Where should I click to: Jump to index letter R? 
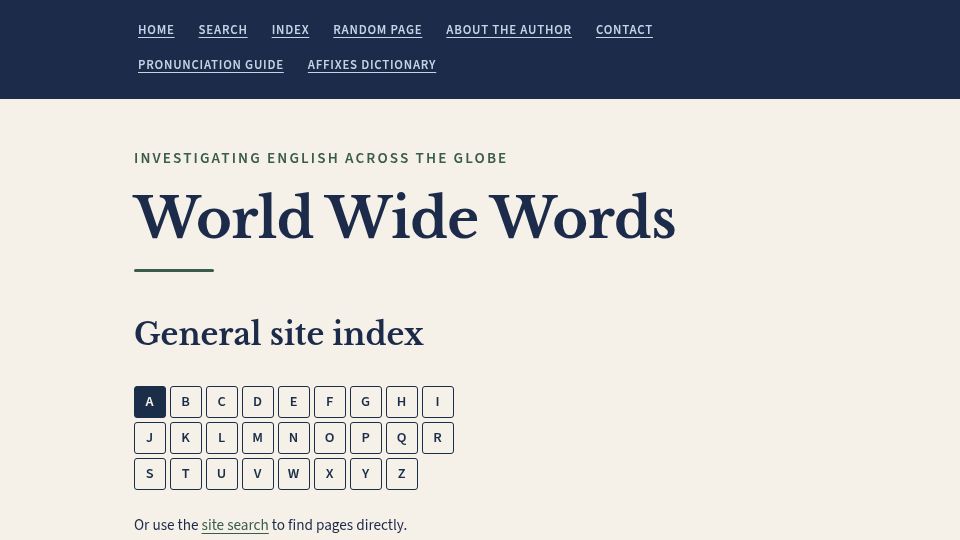438,438
